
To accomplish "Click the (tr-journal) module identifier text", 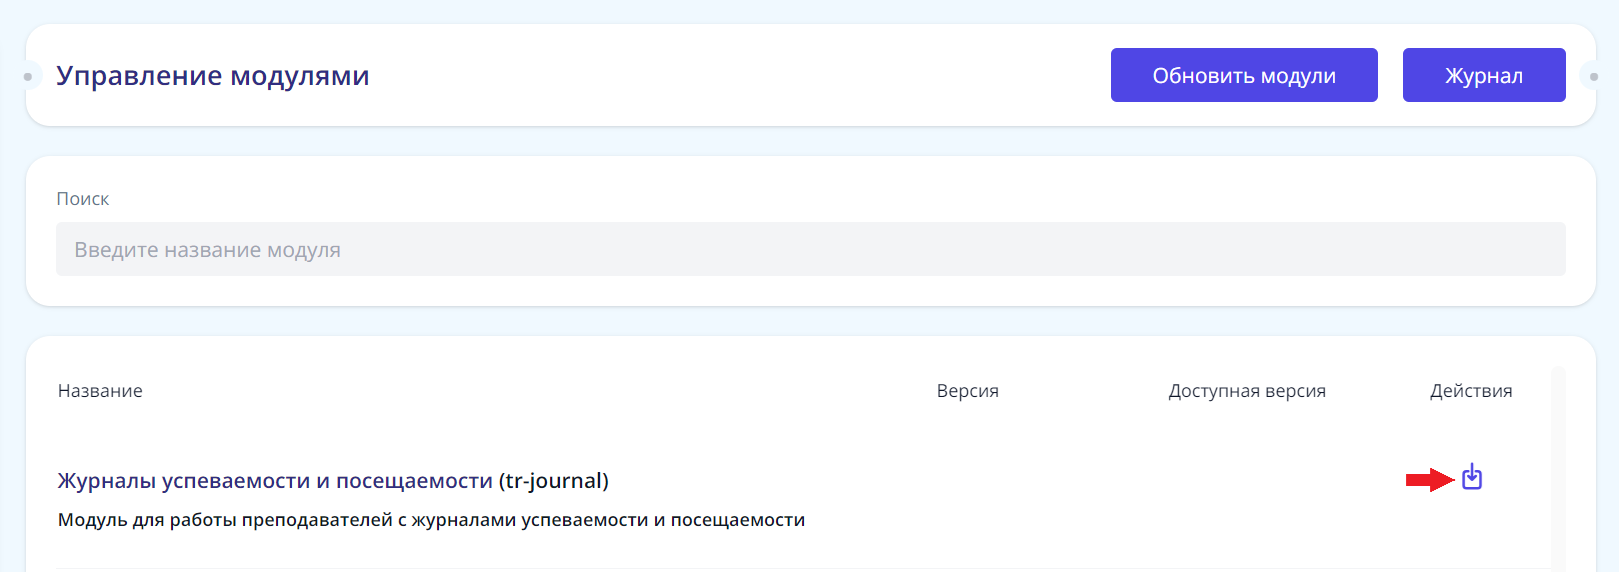I will click(x=554, y=481).
